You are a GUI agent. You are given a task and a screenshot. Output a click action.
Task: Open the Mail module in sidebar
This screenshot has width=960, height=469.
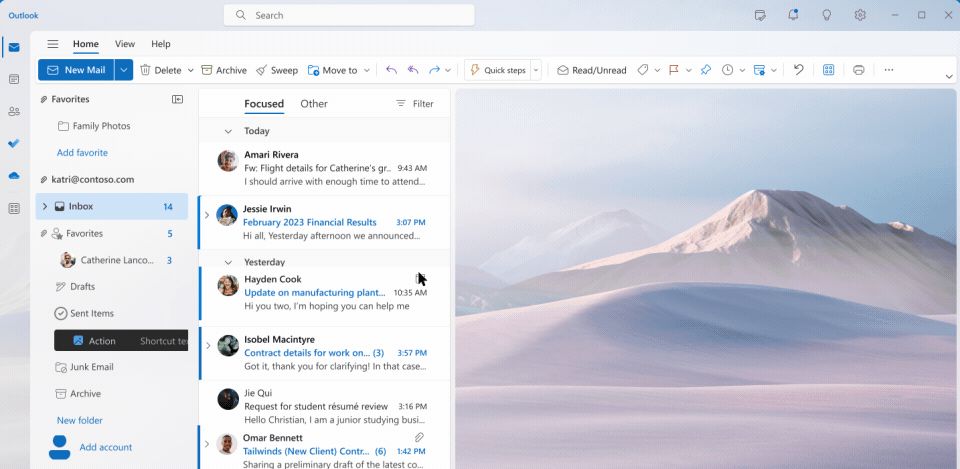point(13,48)
